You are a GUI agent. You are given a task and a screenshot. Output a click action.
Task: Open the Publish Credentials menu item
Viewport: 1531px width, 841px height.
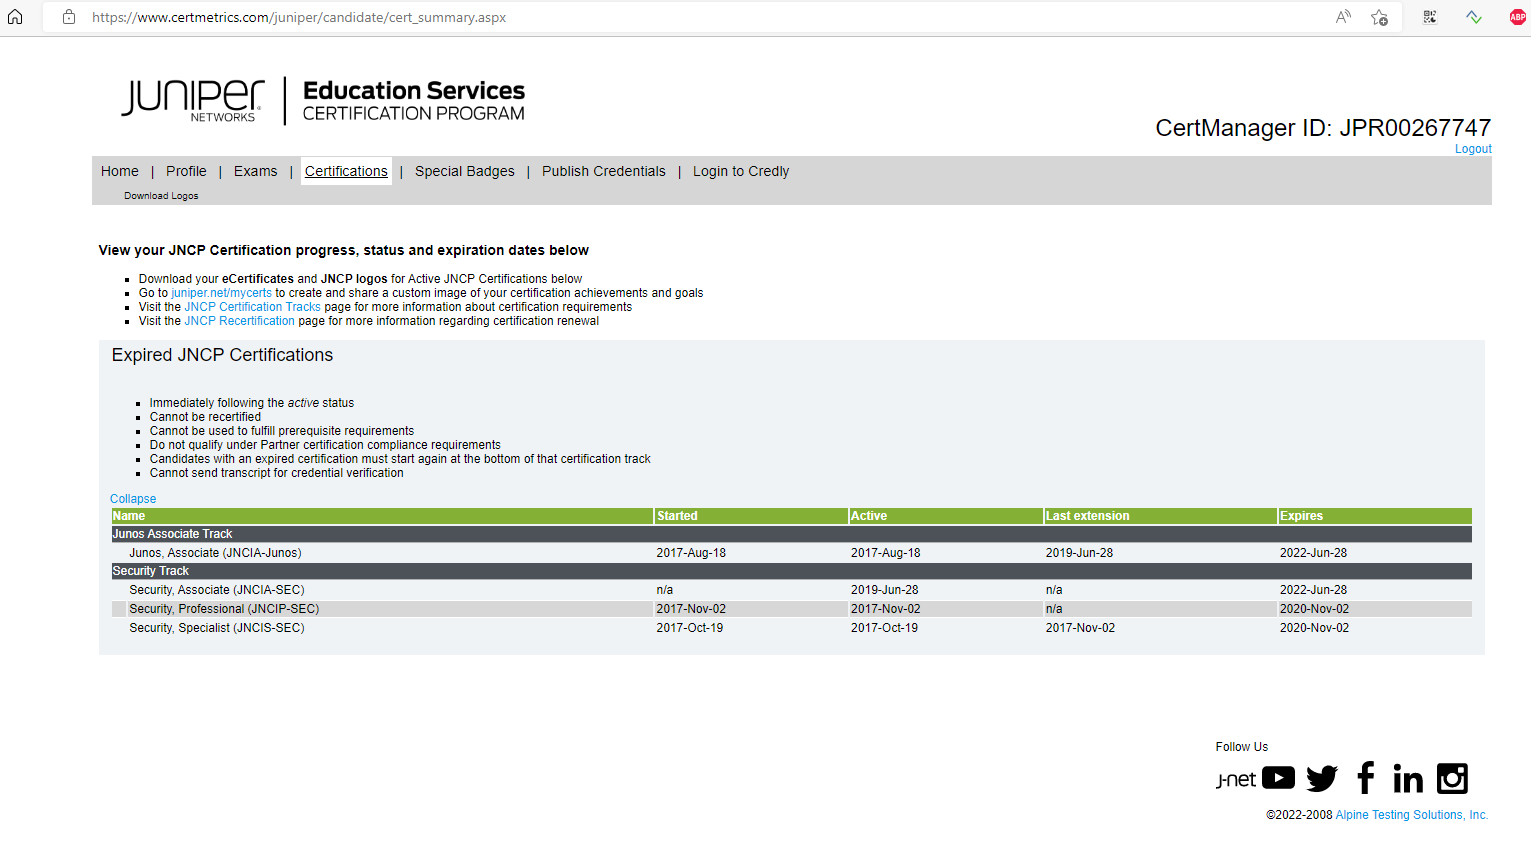[603, 171]
